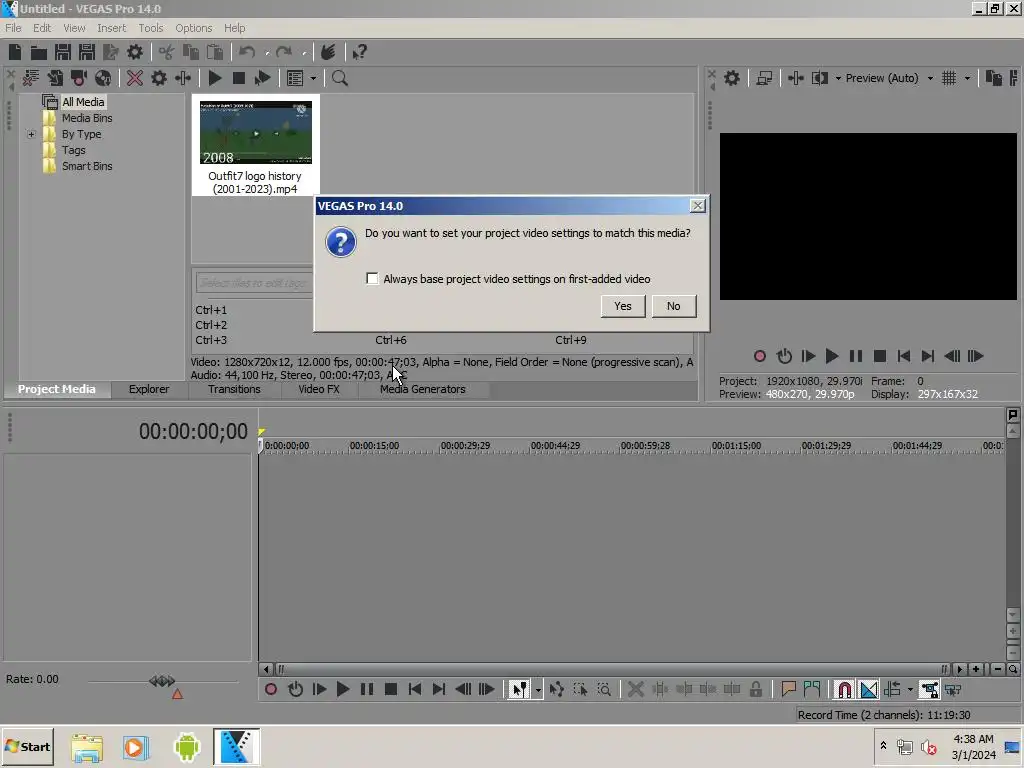Click the Redo arrow in main toolbar
This screenshot has width=1024, height=768.
(283, 52)
